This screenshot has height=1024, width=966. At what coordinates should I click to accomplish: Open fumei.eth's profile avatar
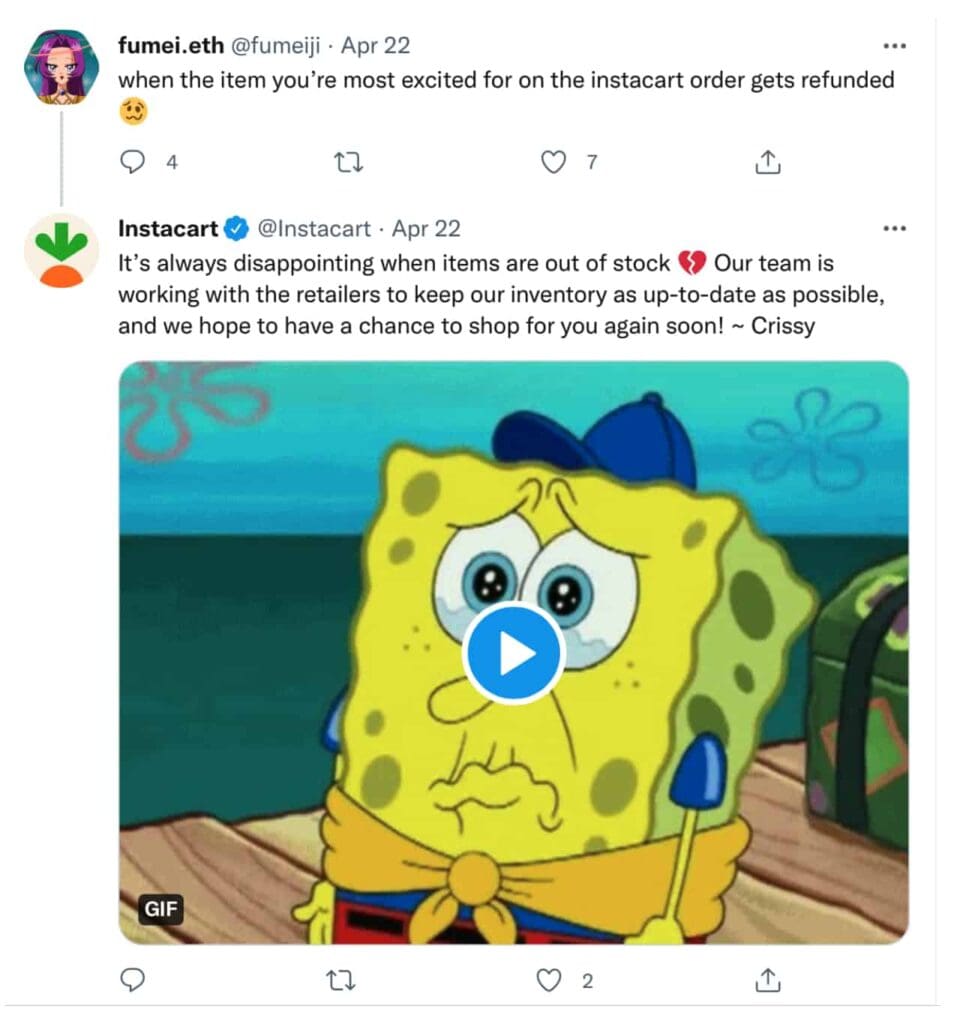pyautogui.click(x=61, y=66)
